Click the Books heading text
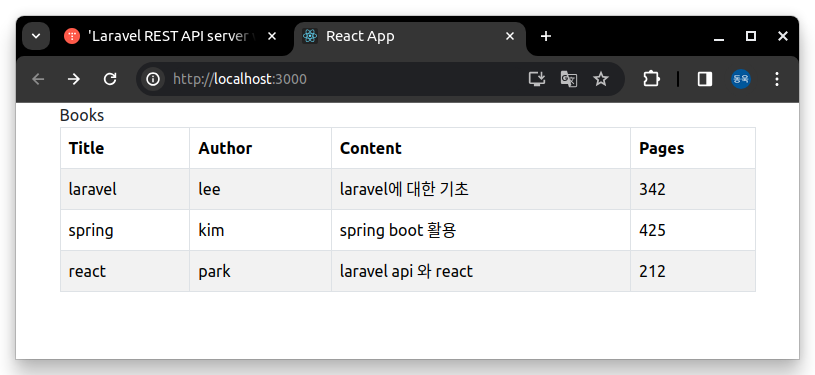The width and height of the screenshot is (815, 375). (x=82, y=115)
